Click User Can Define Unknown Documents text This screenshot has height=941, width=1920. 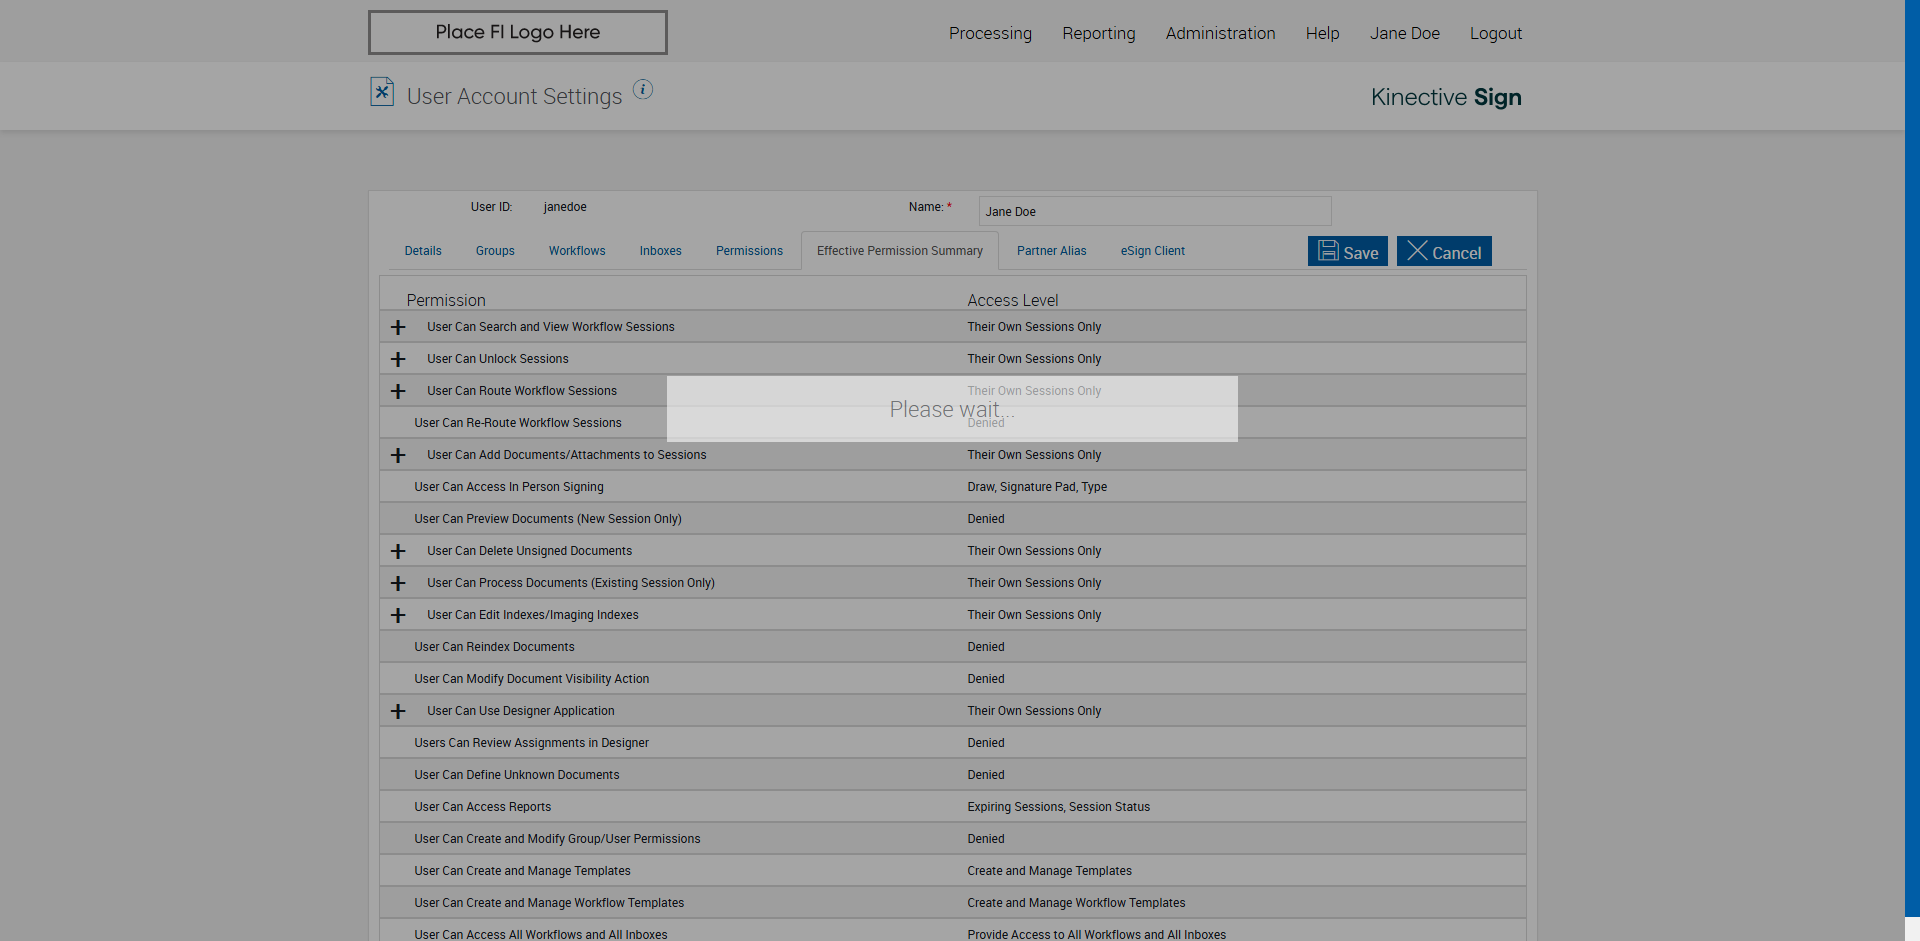(x=517, y=775)
